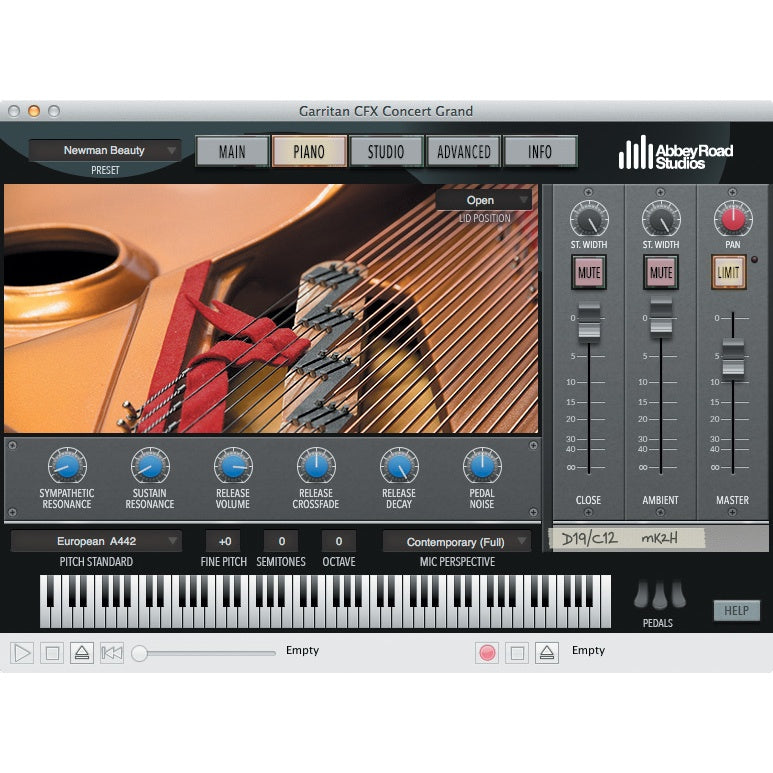Click the CLOSE channel volume fader

[589, 322]
